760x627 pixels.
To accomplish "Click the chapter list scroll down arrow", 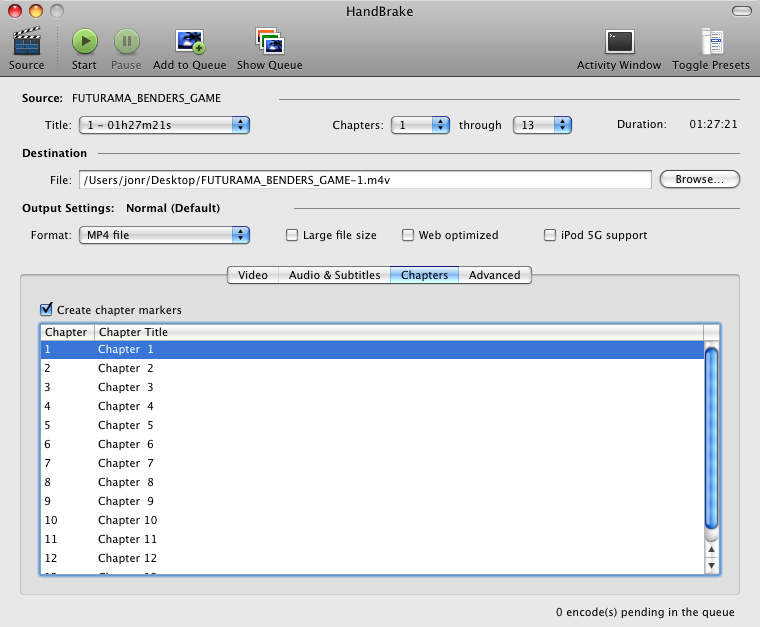I will click(x=711, y=565).
